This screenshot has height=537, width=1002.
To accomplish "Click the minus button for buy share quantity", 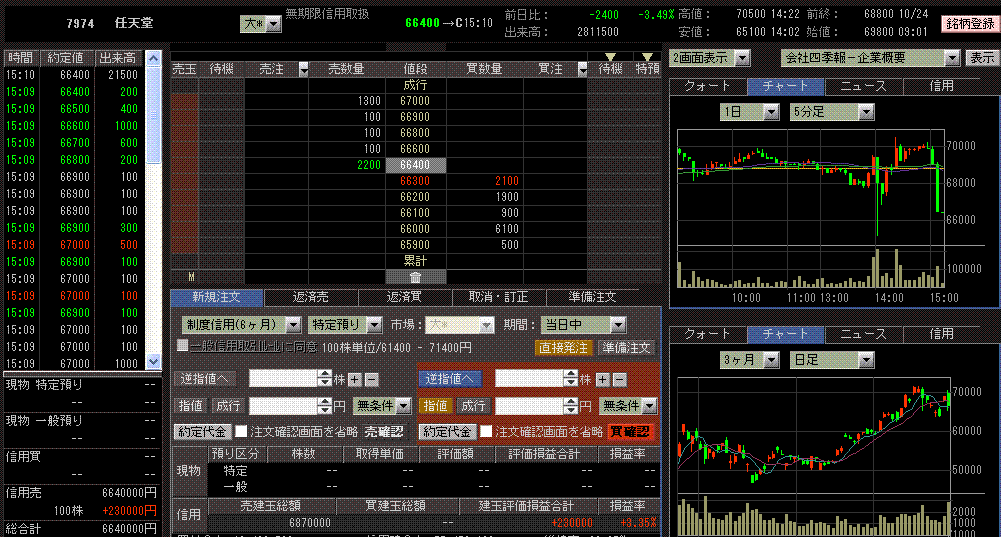I will click(618, 379).
